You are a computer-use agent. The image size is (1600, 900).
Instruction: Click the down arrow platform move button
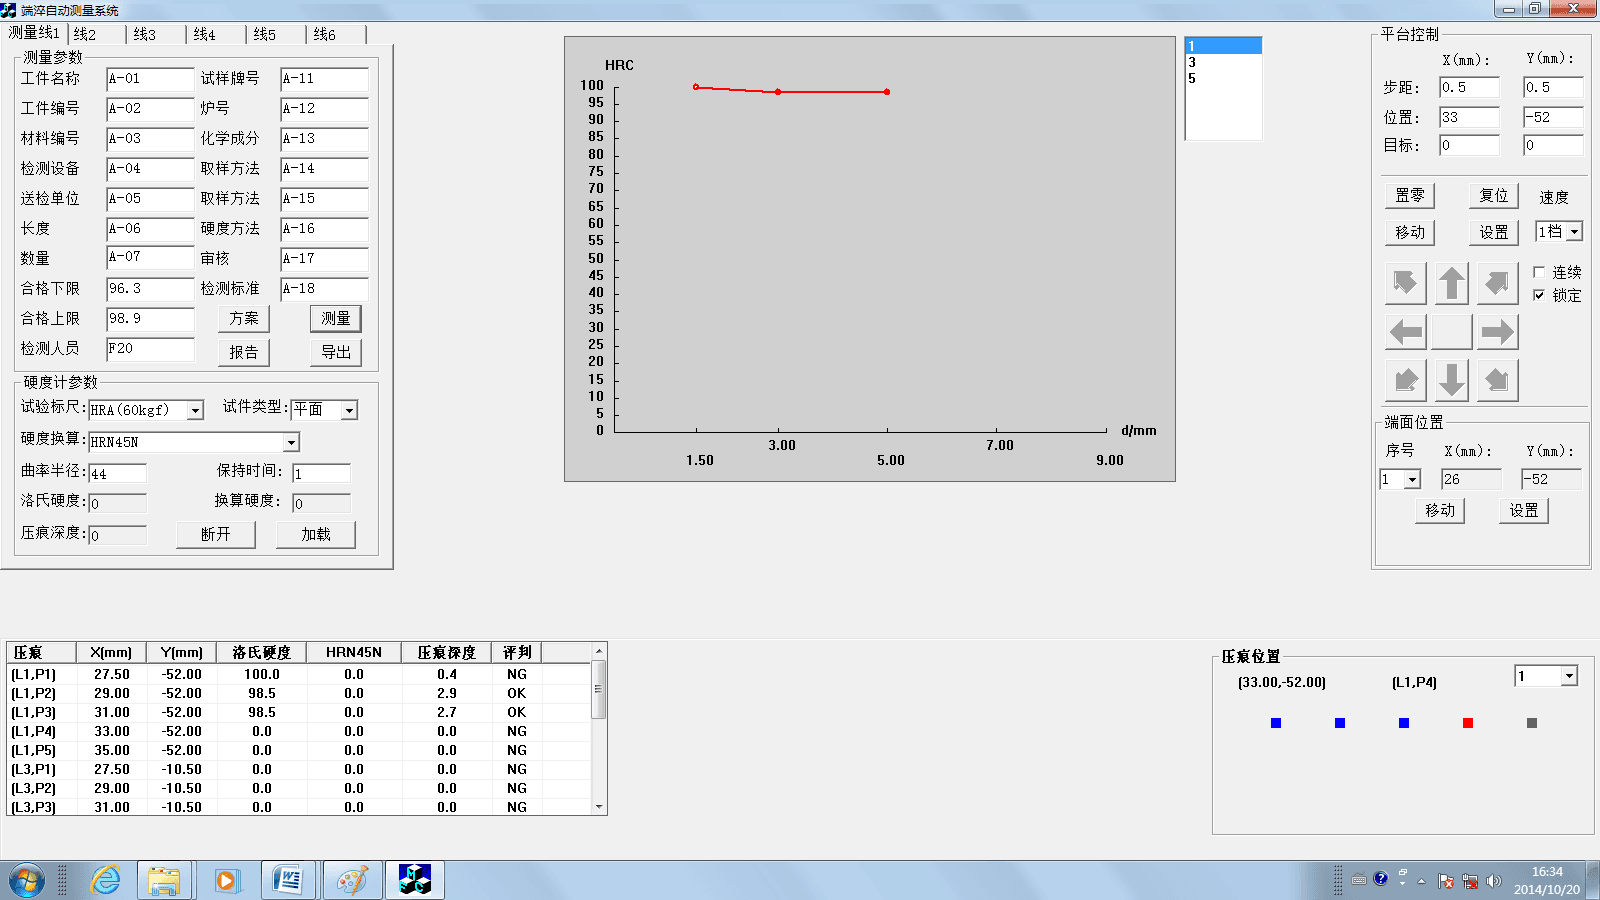tap(1451, 380)
